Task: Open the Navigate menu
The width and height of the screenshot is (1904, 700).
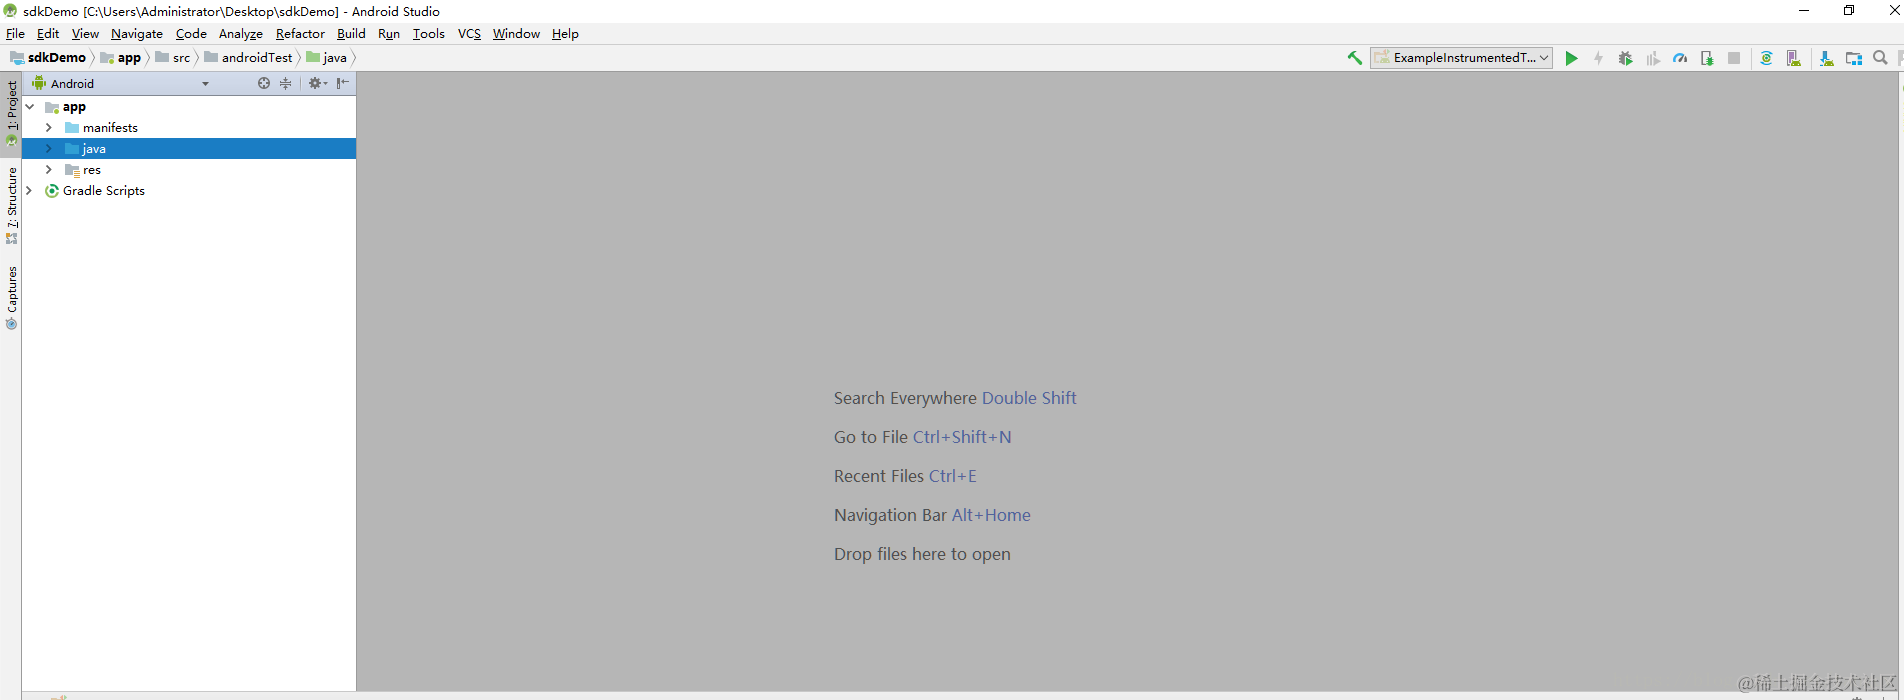Action: coord(137,34)
